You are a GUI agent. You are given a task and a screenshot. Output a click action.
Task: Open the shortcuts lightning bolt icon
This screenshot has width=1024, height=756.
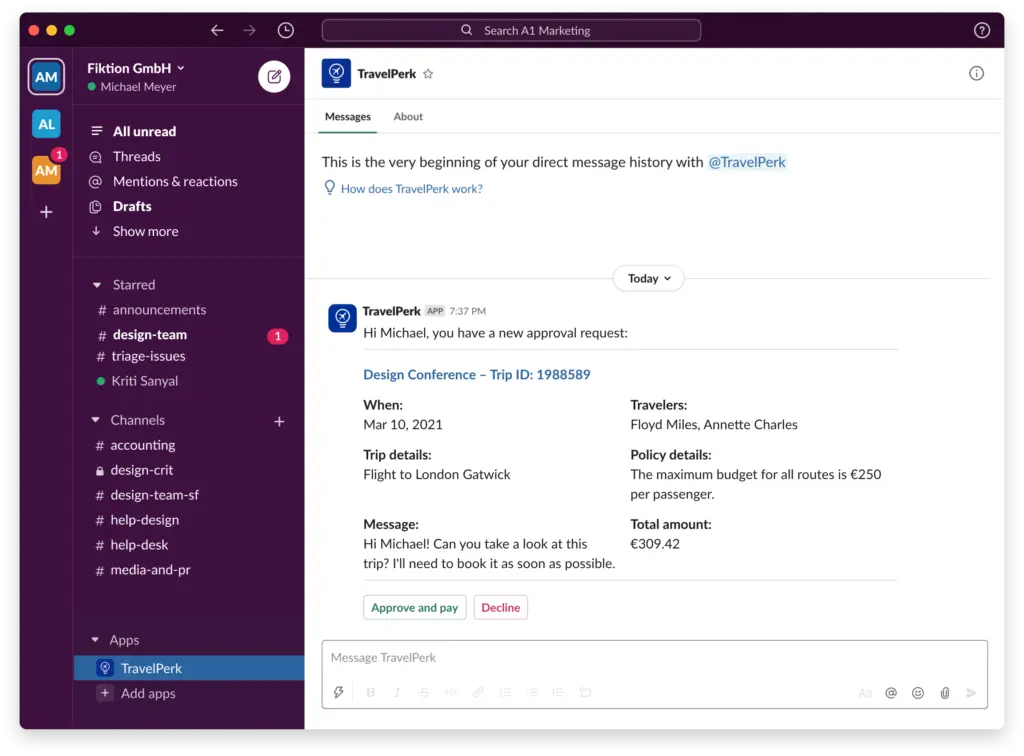coord(338,693)
